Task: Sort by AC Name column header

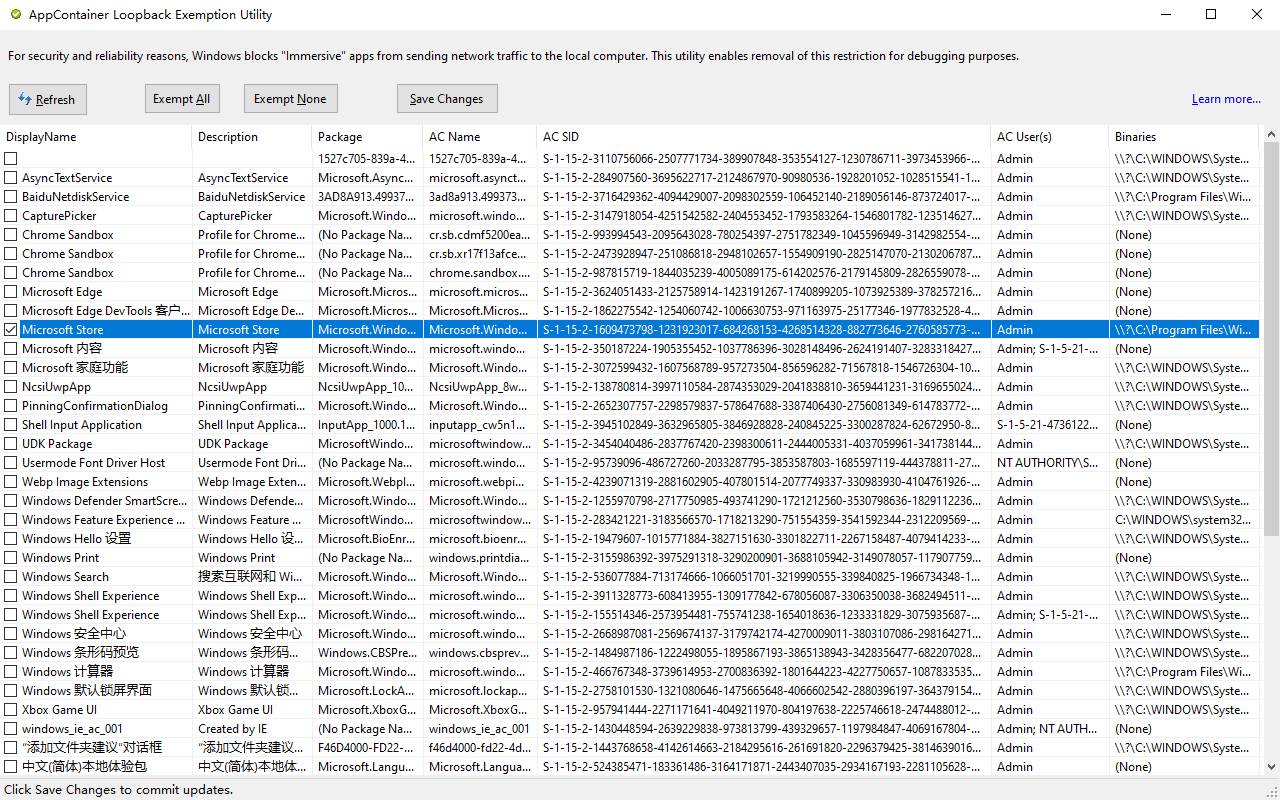Action: point(480,137)
